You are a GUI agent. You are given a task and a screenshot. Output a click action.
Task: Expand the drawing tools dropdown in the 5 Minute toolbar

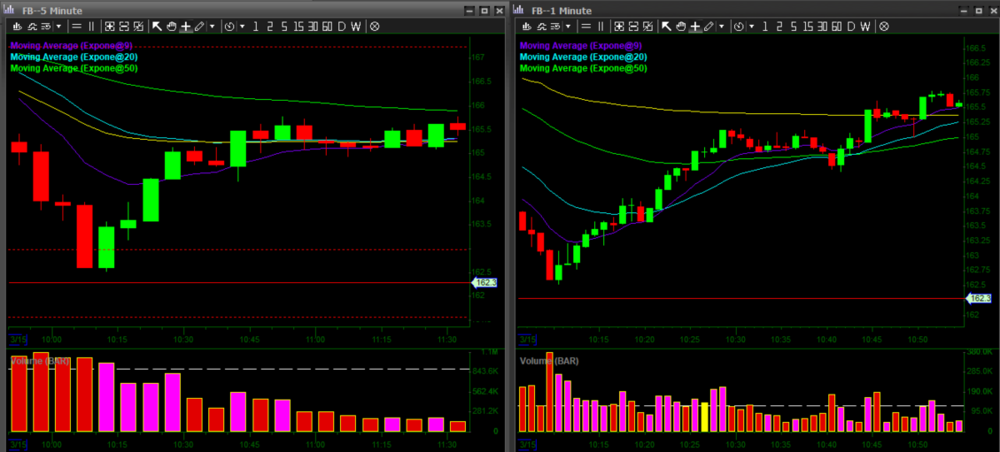tap(212, 26)
